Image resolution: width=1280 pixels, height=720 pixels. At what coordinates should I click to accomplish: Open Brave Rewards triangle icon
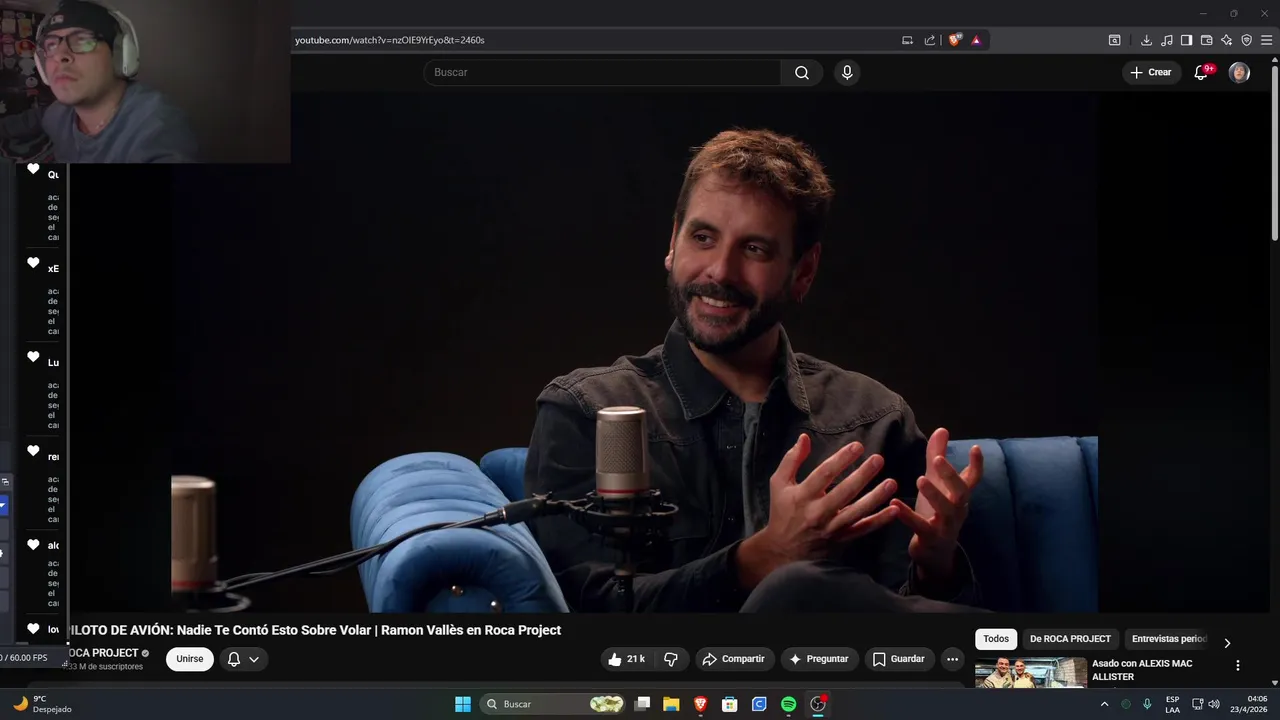click(x=976, y=40)
